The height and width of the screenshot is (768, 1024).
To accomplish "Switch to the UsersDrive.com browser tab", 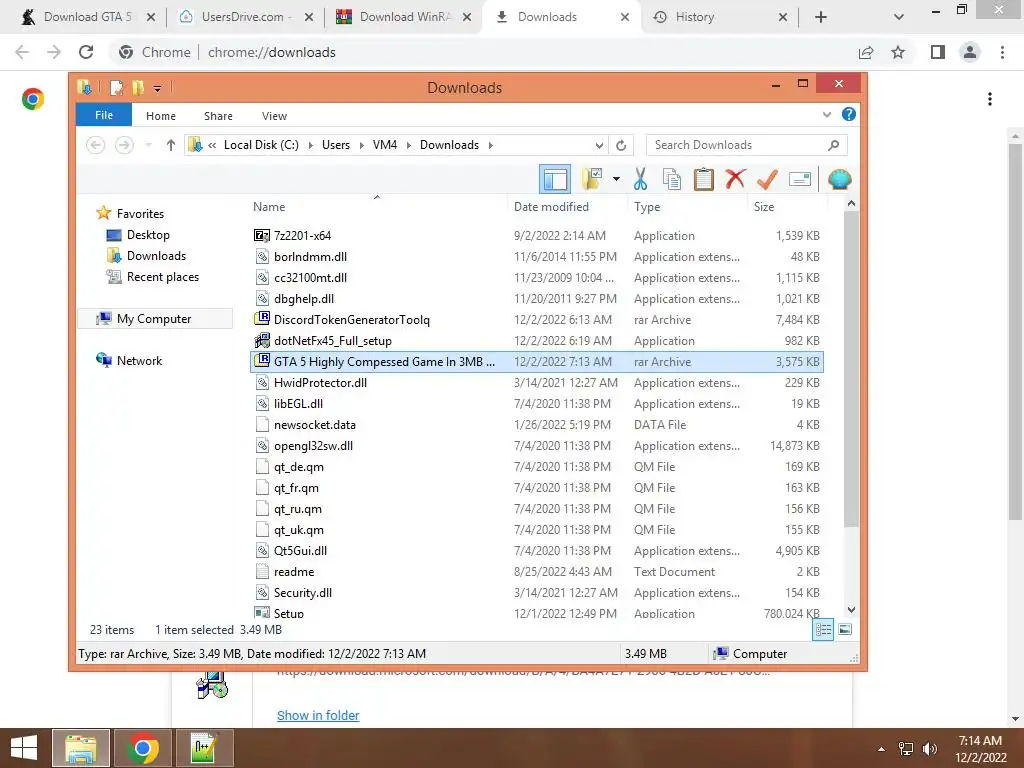I will [246, 17].
